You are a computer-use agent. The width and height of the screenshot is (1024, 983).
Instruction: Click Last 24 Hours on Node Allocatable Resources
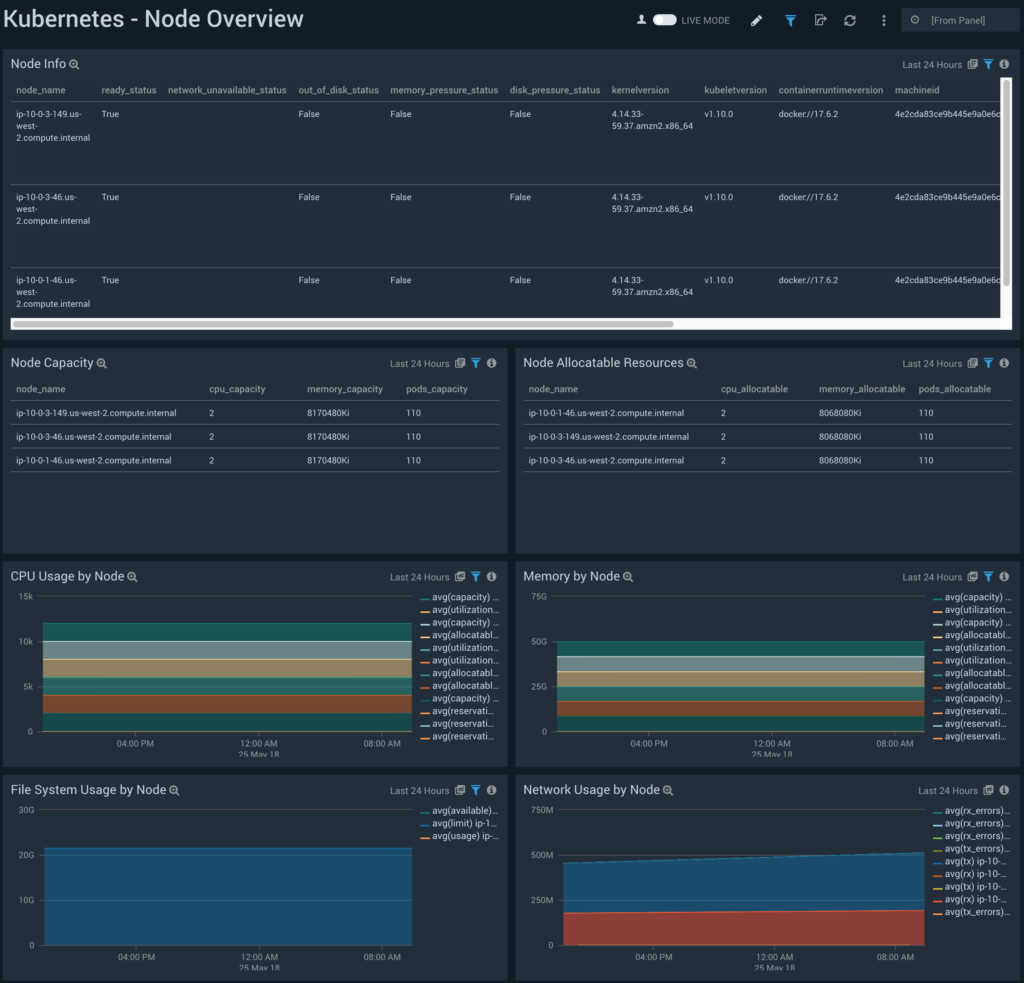coord(932,364)
